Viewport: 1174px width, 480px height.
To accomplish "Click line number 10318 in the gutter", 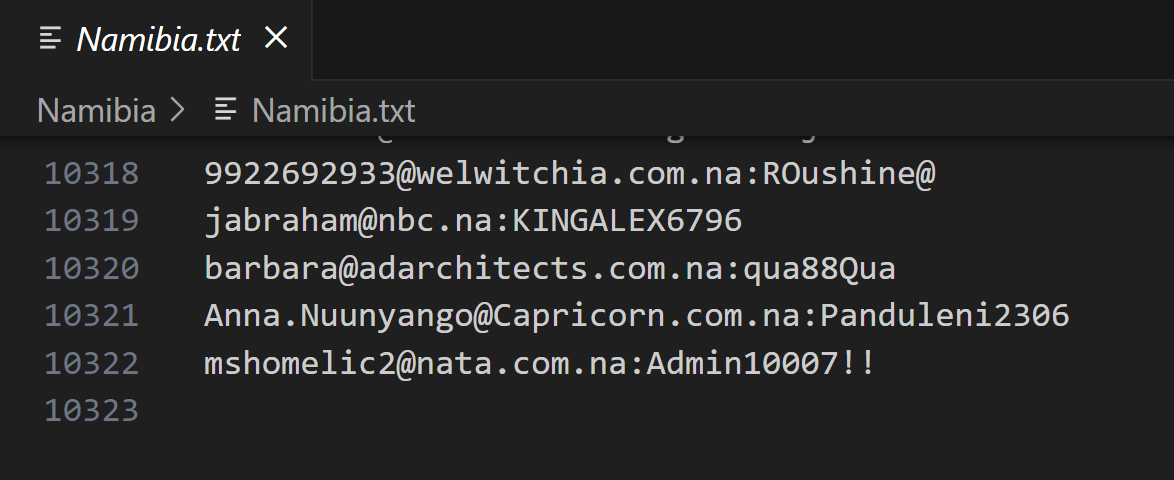I will 92,174.
